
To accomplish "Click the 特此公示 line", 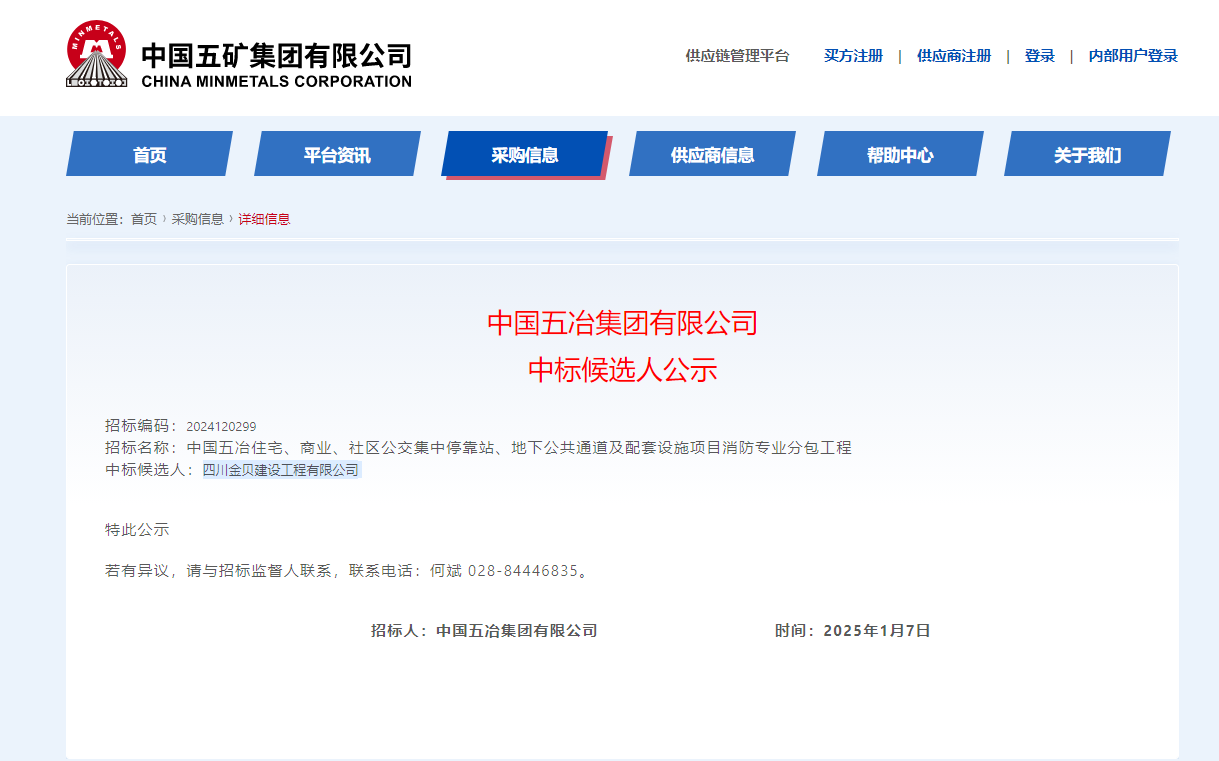I will pos(137,529).
